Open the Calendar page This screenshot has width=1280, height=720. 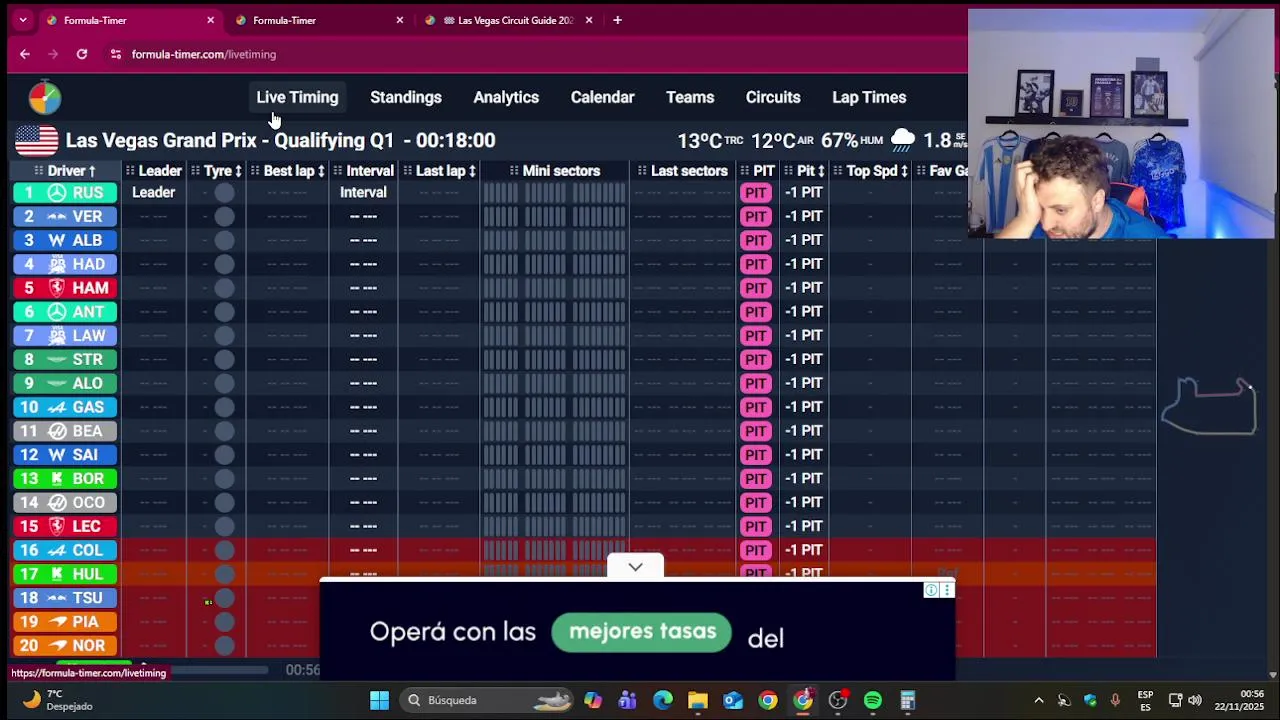click(x=602, y=97)
